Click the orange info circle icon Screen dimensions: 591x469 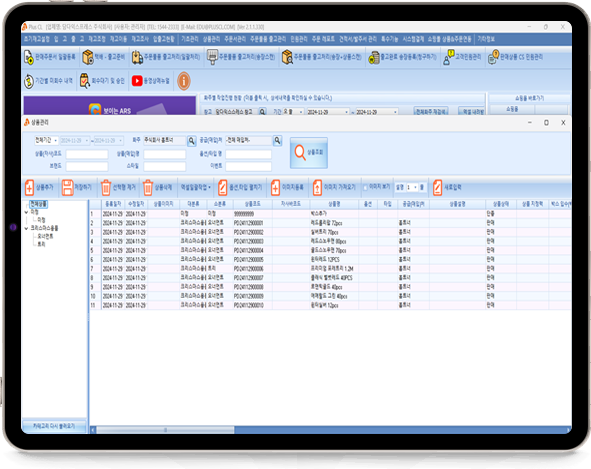coord(184,81)
